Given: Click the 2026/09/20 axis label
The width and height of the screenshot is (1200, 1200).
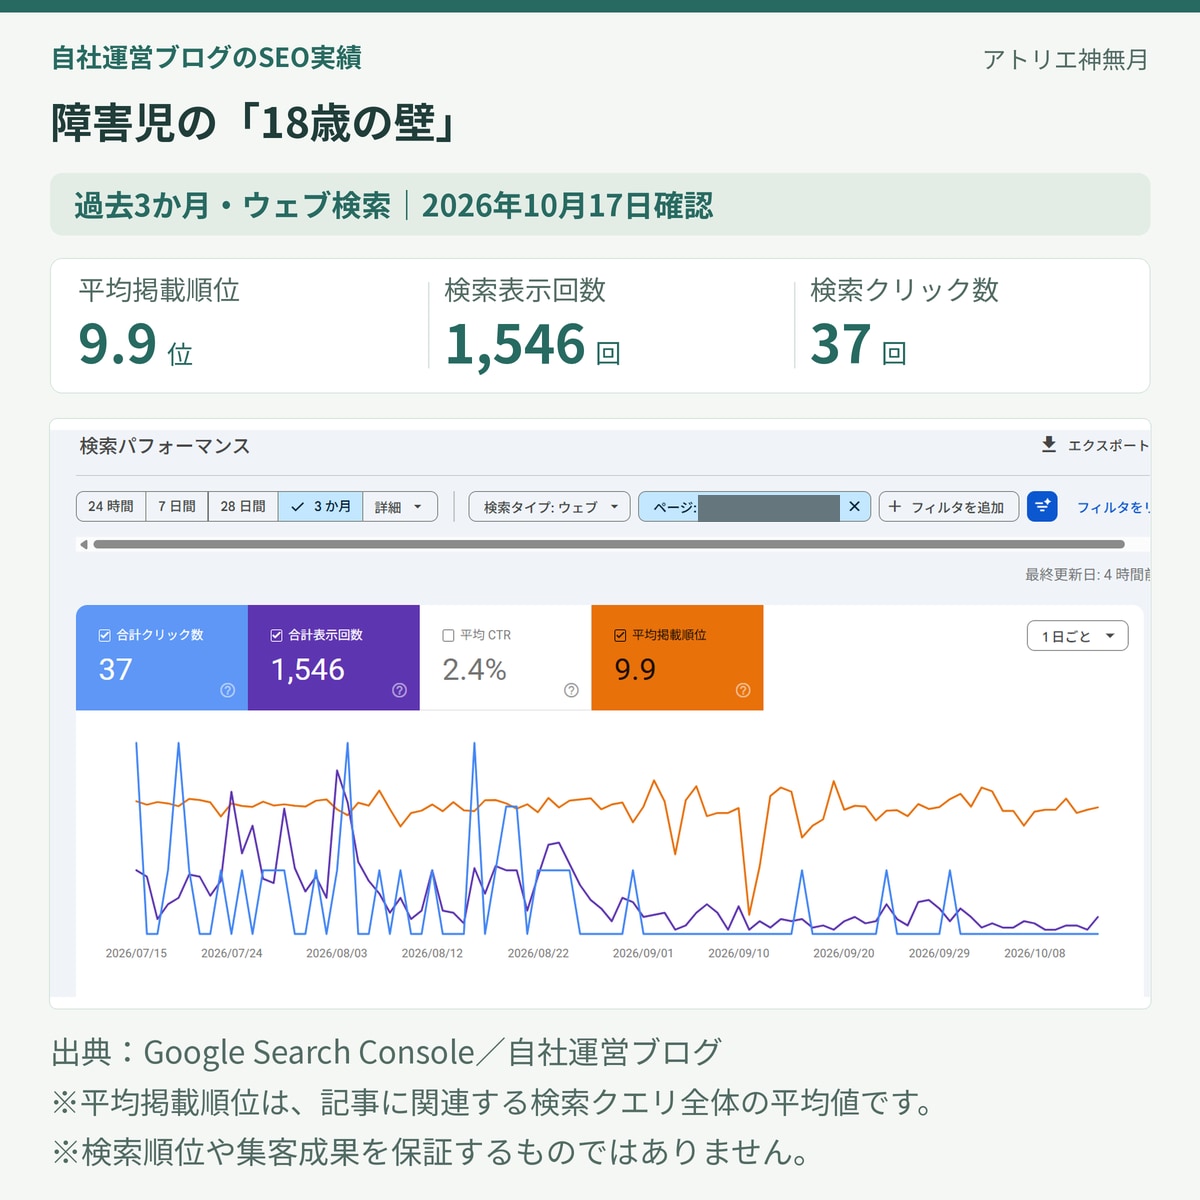Looking at the screenshot, I should (843, 953).
